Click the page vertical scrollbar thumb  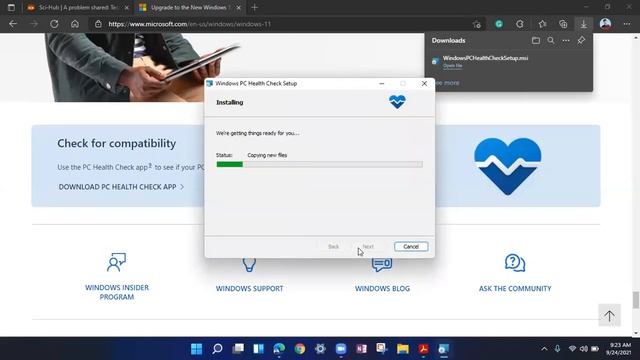click(x=636, y=300)
